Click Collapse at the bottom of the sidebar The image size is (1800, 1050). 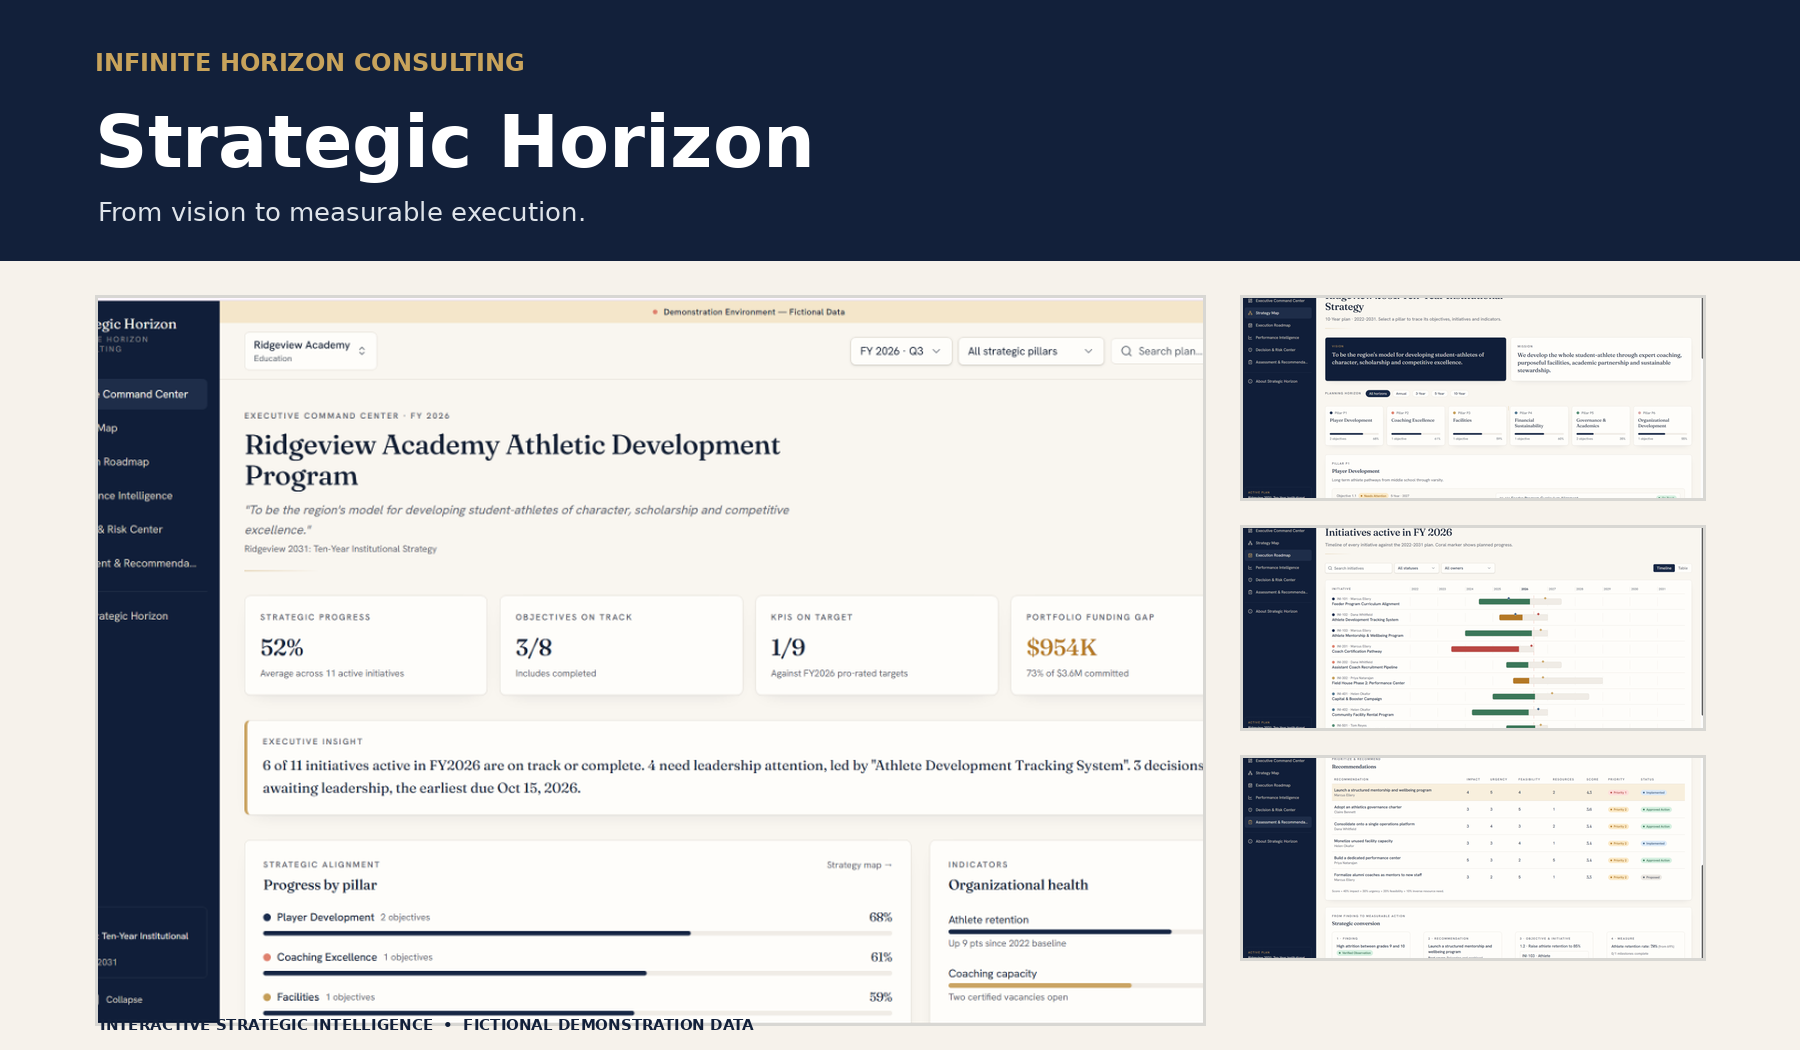[124, 999]
